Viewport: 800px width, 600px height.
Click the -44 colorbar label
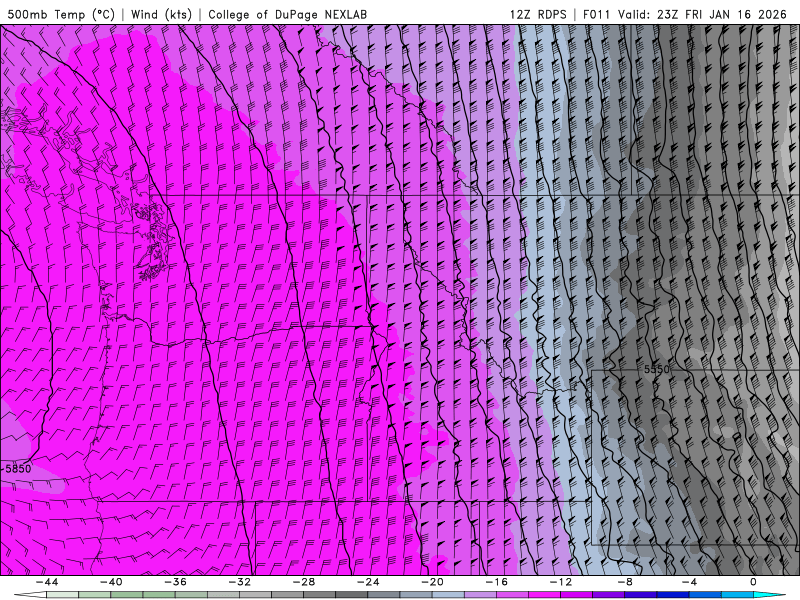pyautogui.click(x=46, y=582)
